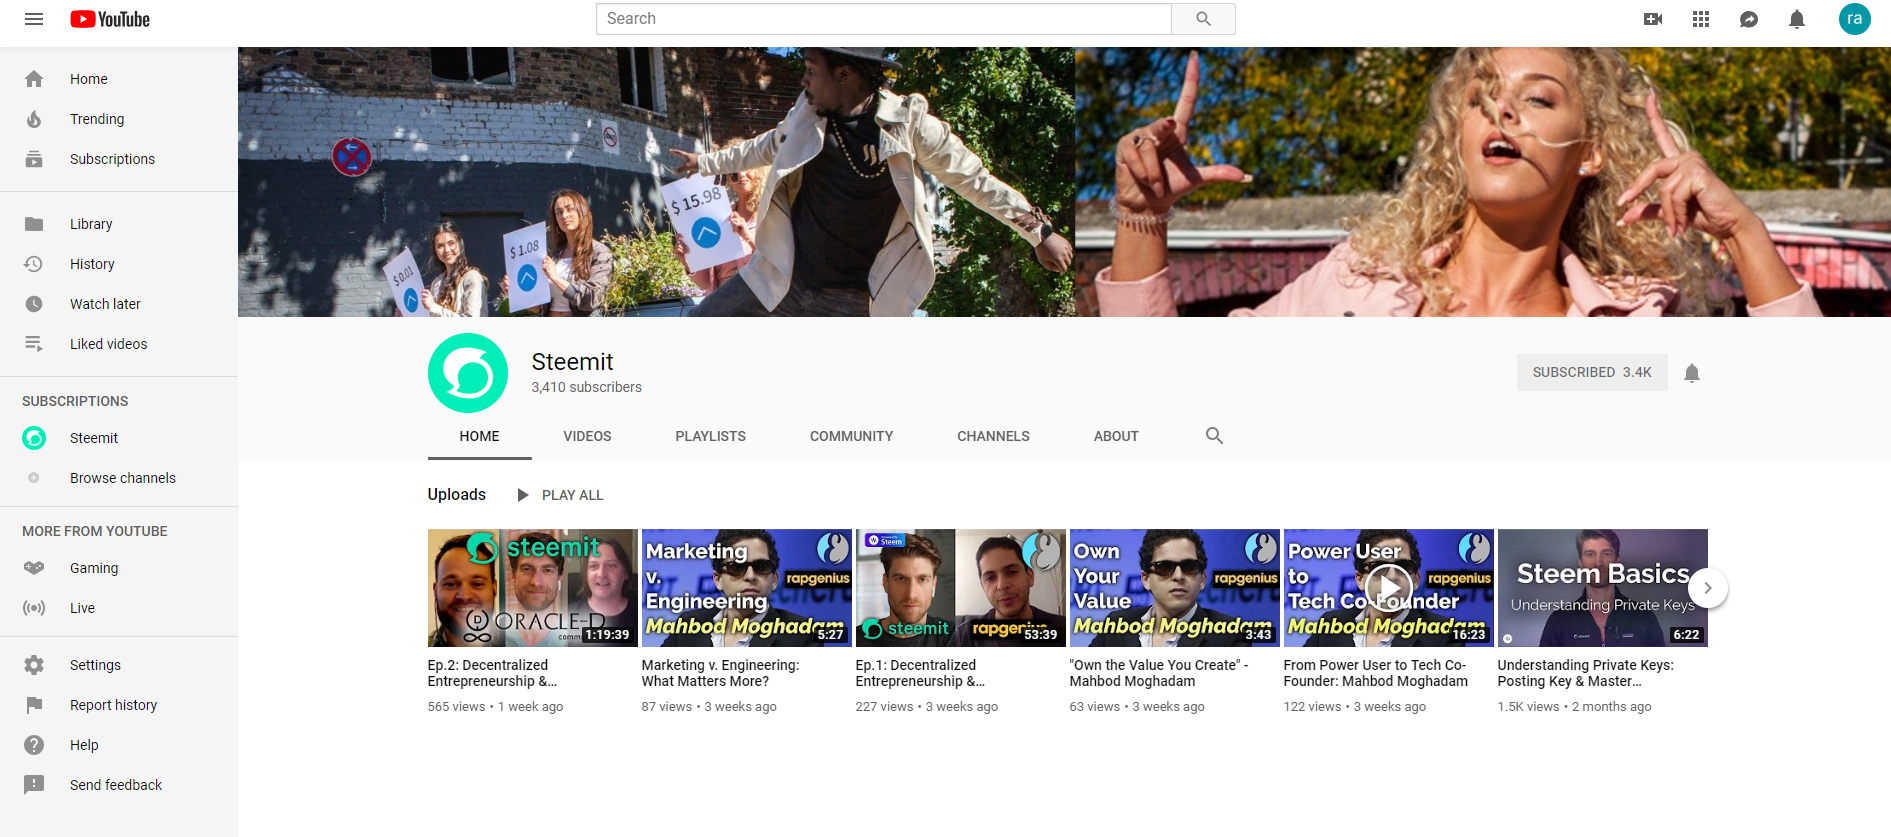Click the Steemit subscription avatar icon
The height and width of the screenshot is (837, 1891).
pyautogui.click(x=34, y=438)
